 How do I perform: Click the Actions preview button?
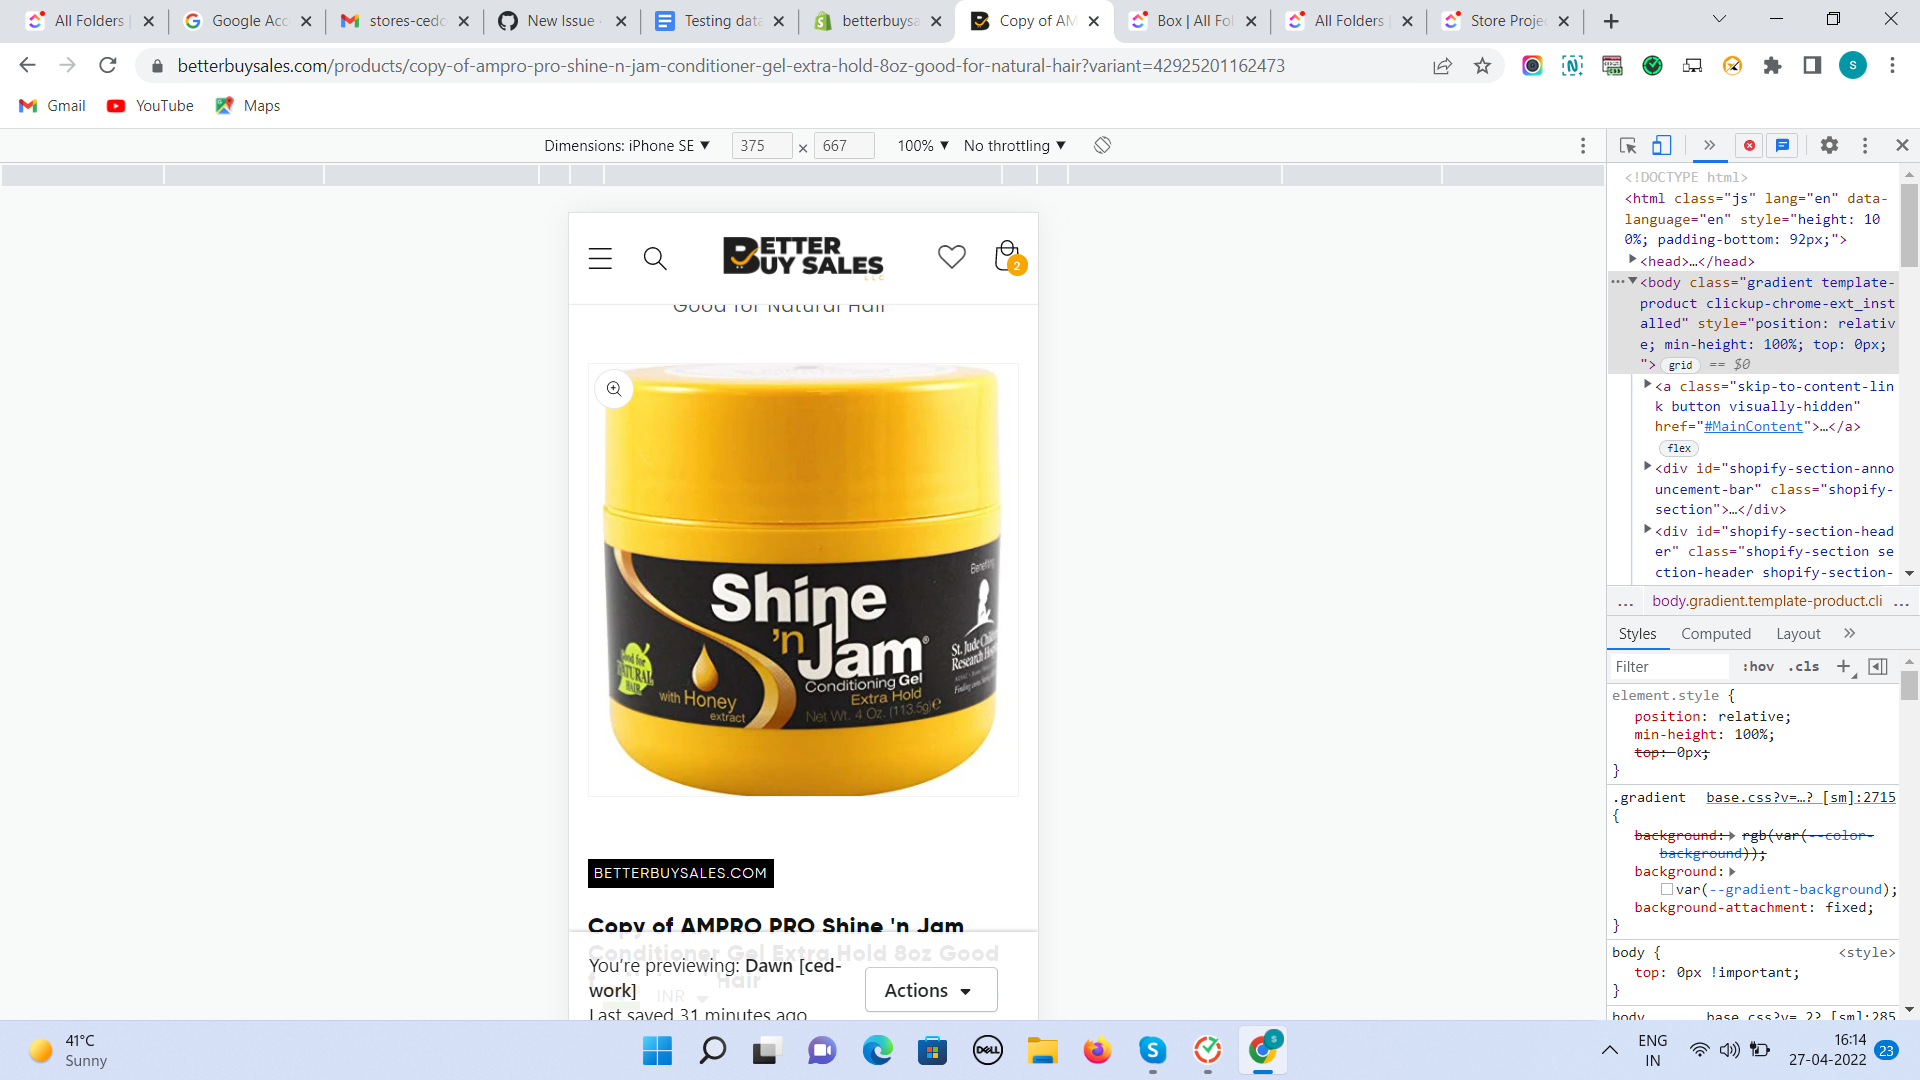930,990
